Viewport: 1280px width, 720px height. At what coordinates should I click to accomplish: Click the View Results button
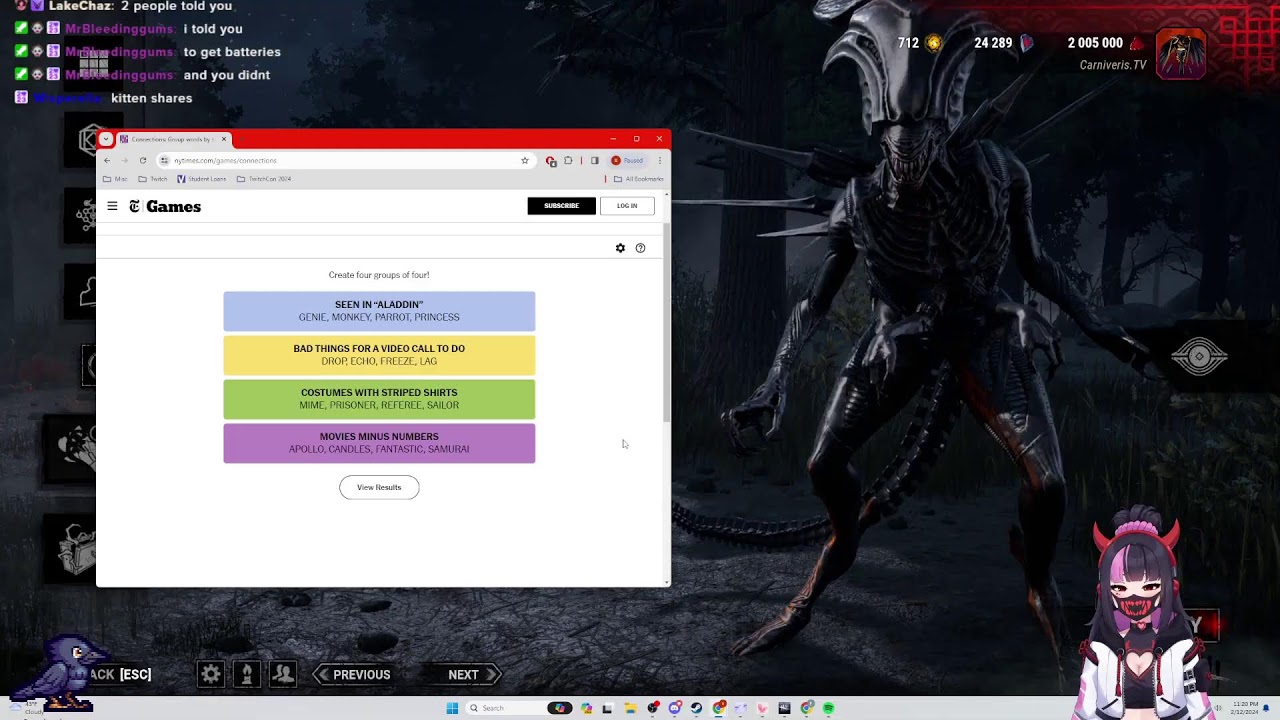pos(379,487)
